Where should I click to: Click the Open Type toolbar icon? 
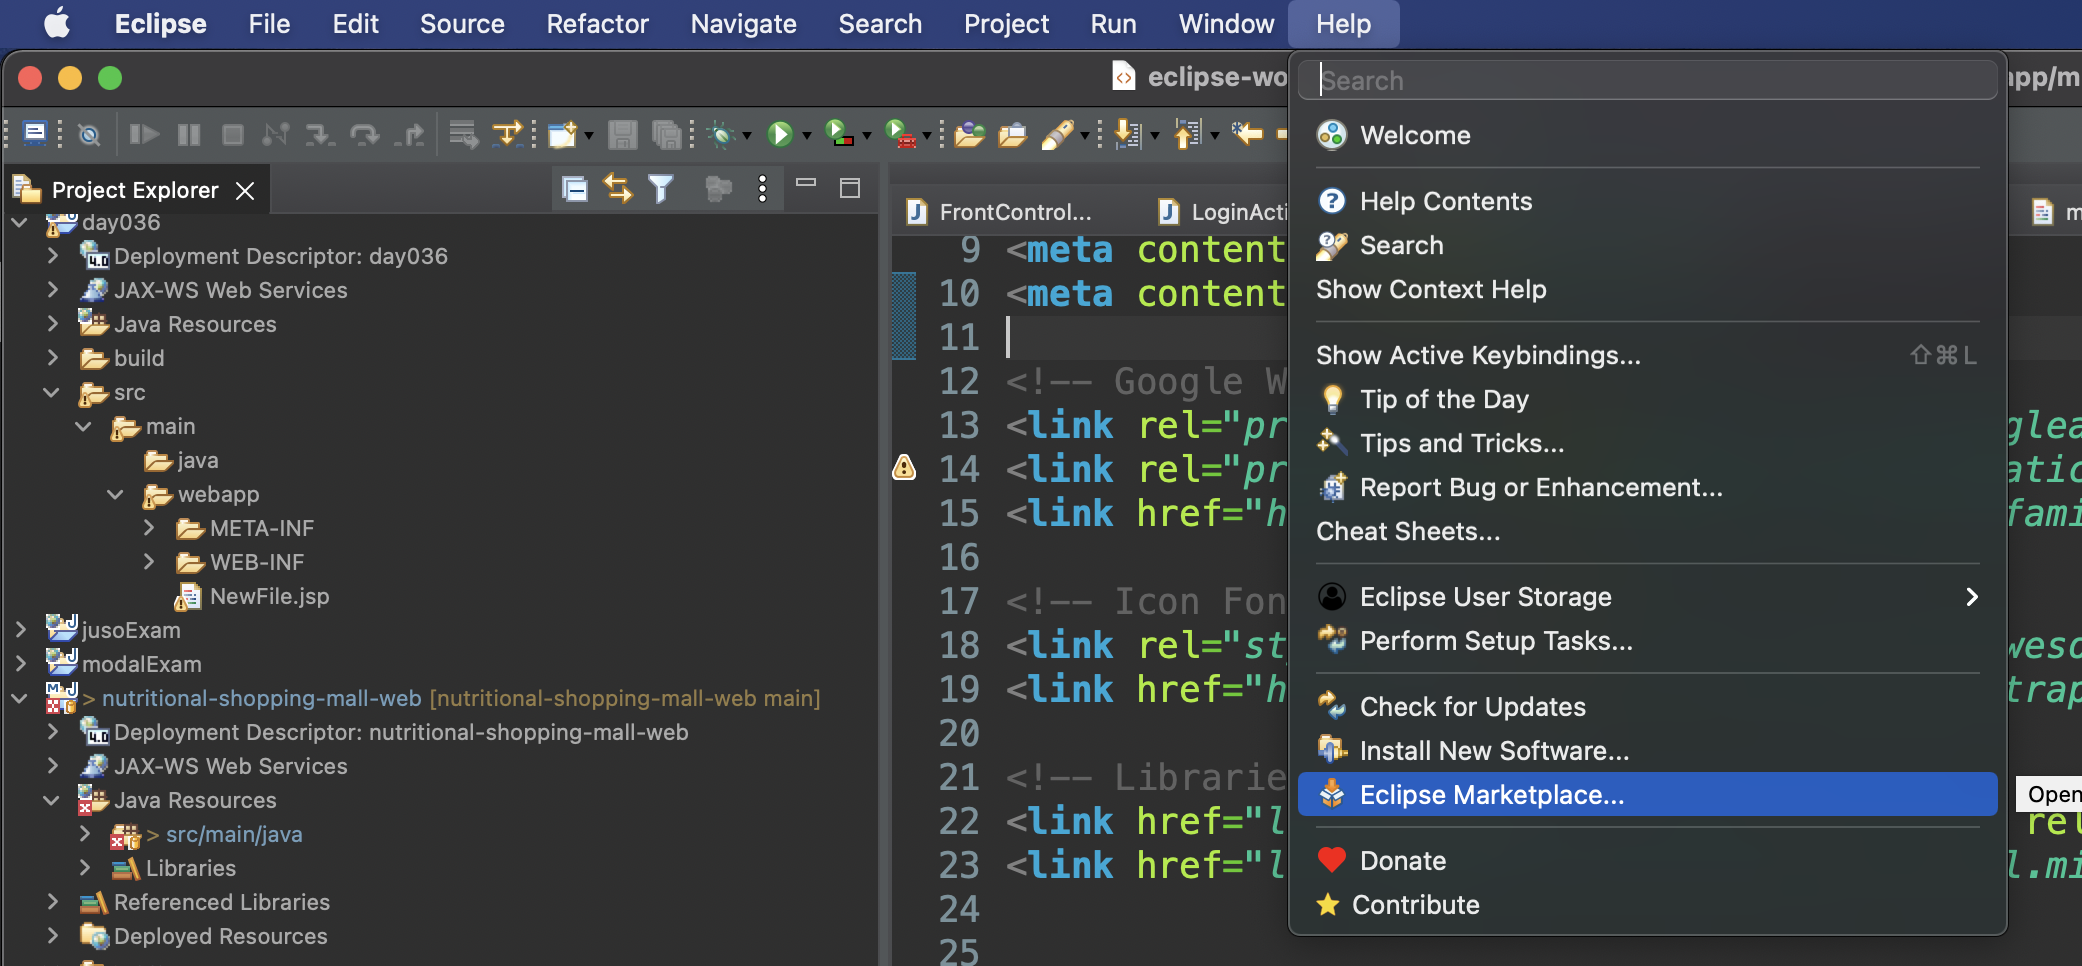969,134
